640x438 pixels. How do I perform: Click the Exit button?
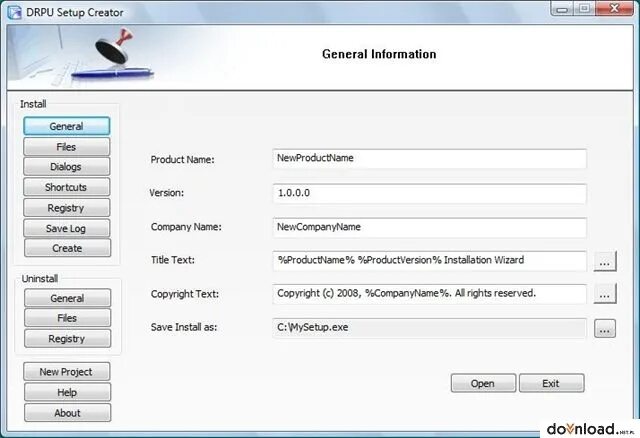(551, 383)
